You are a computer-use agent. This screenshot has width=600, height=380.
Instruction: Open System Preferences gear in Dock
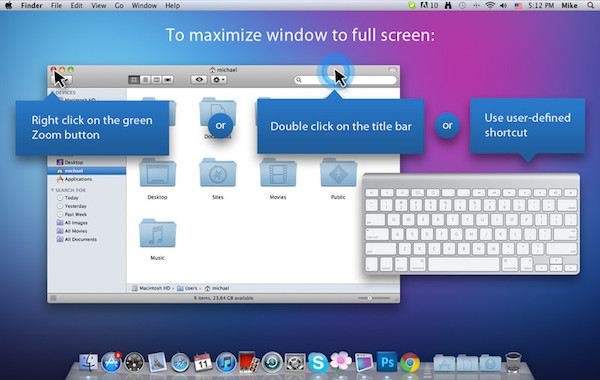[x=295, y=362]
